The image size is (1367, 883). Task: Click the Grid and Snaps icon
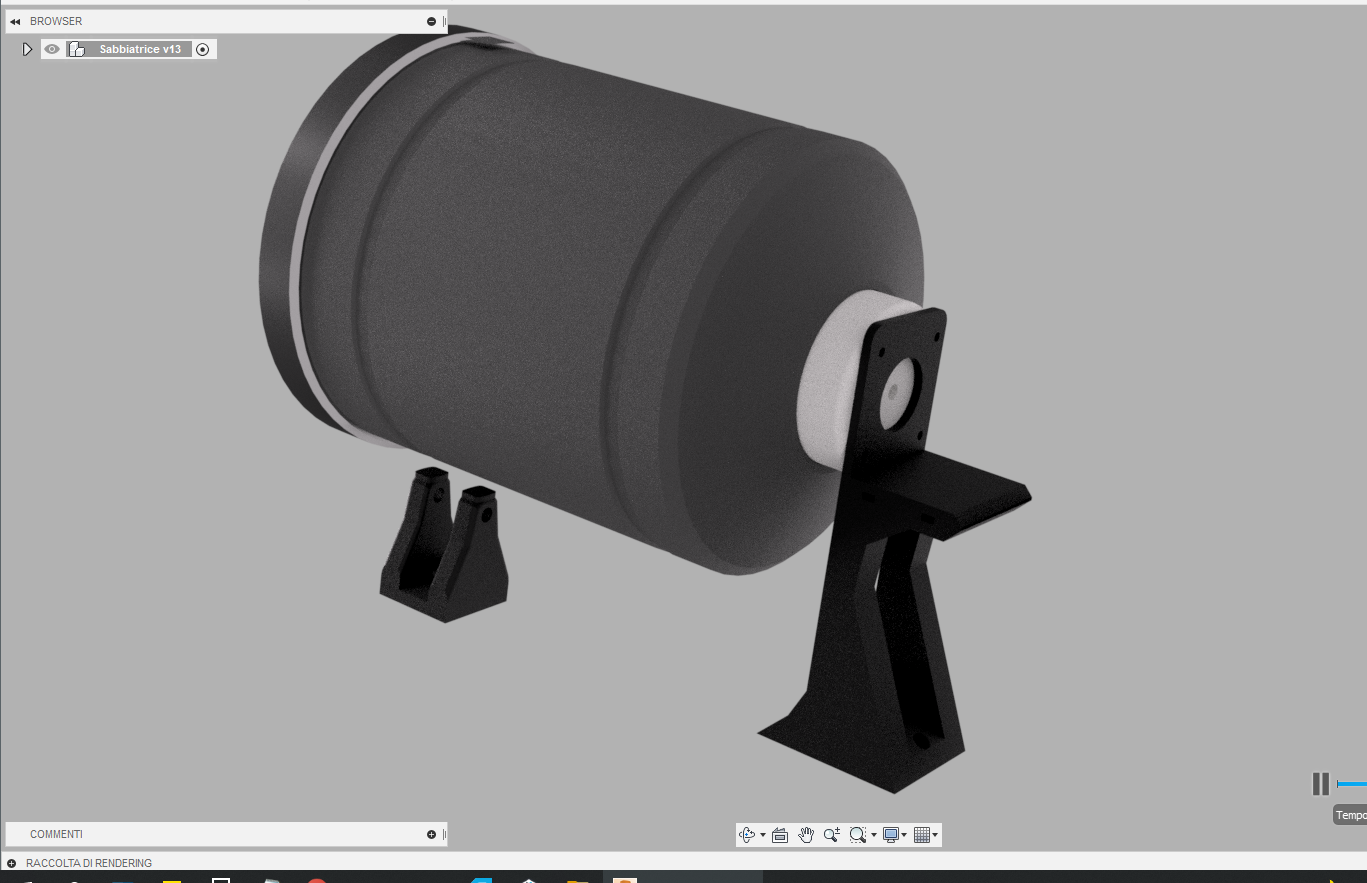coord(922,835)
